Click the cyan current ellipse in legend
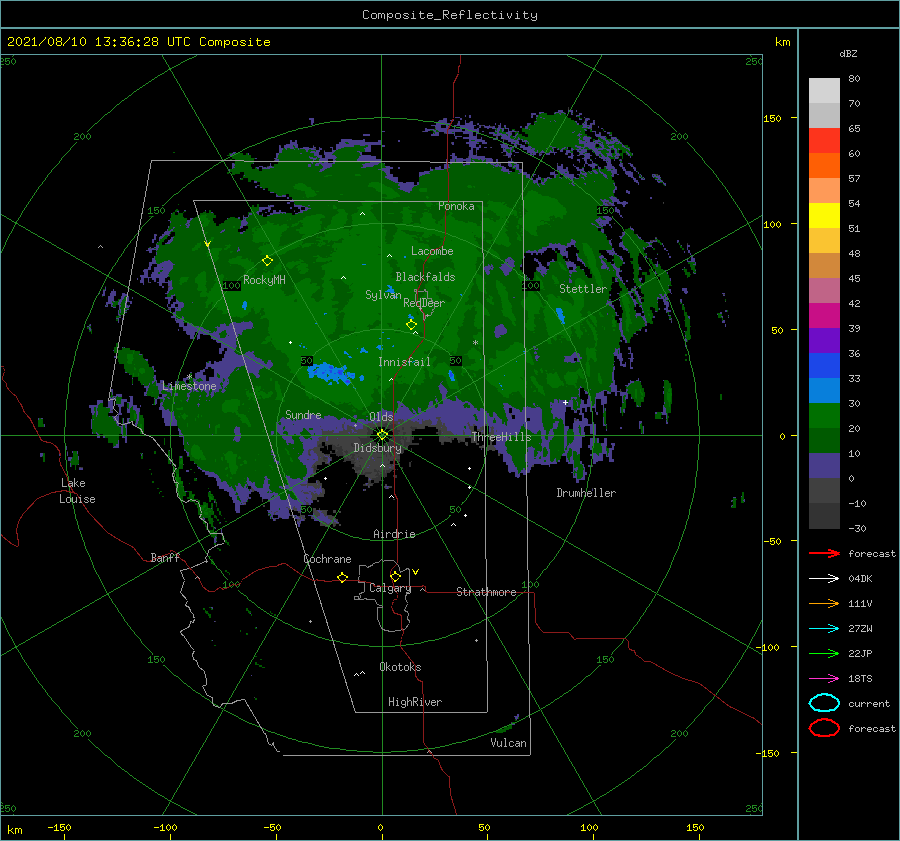This screenshot has width=900, height=841. 824,703
